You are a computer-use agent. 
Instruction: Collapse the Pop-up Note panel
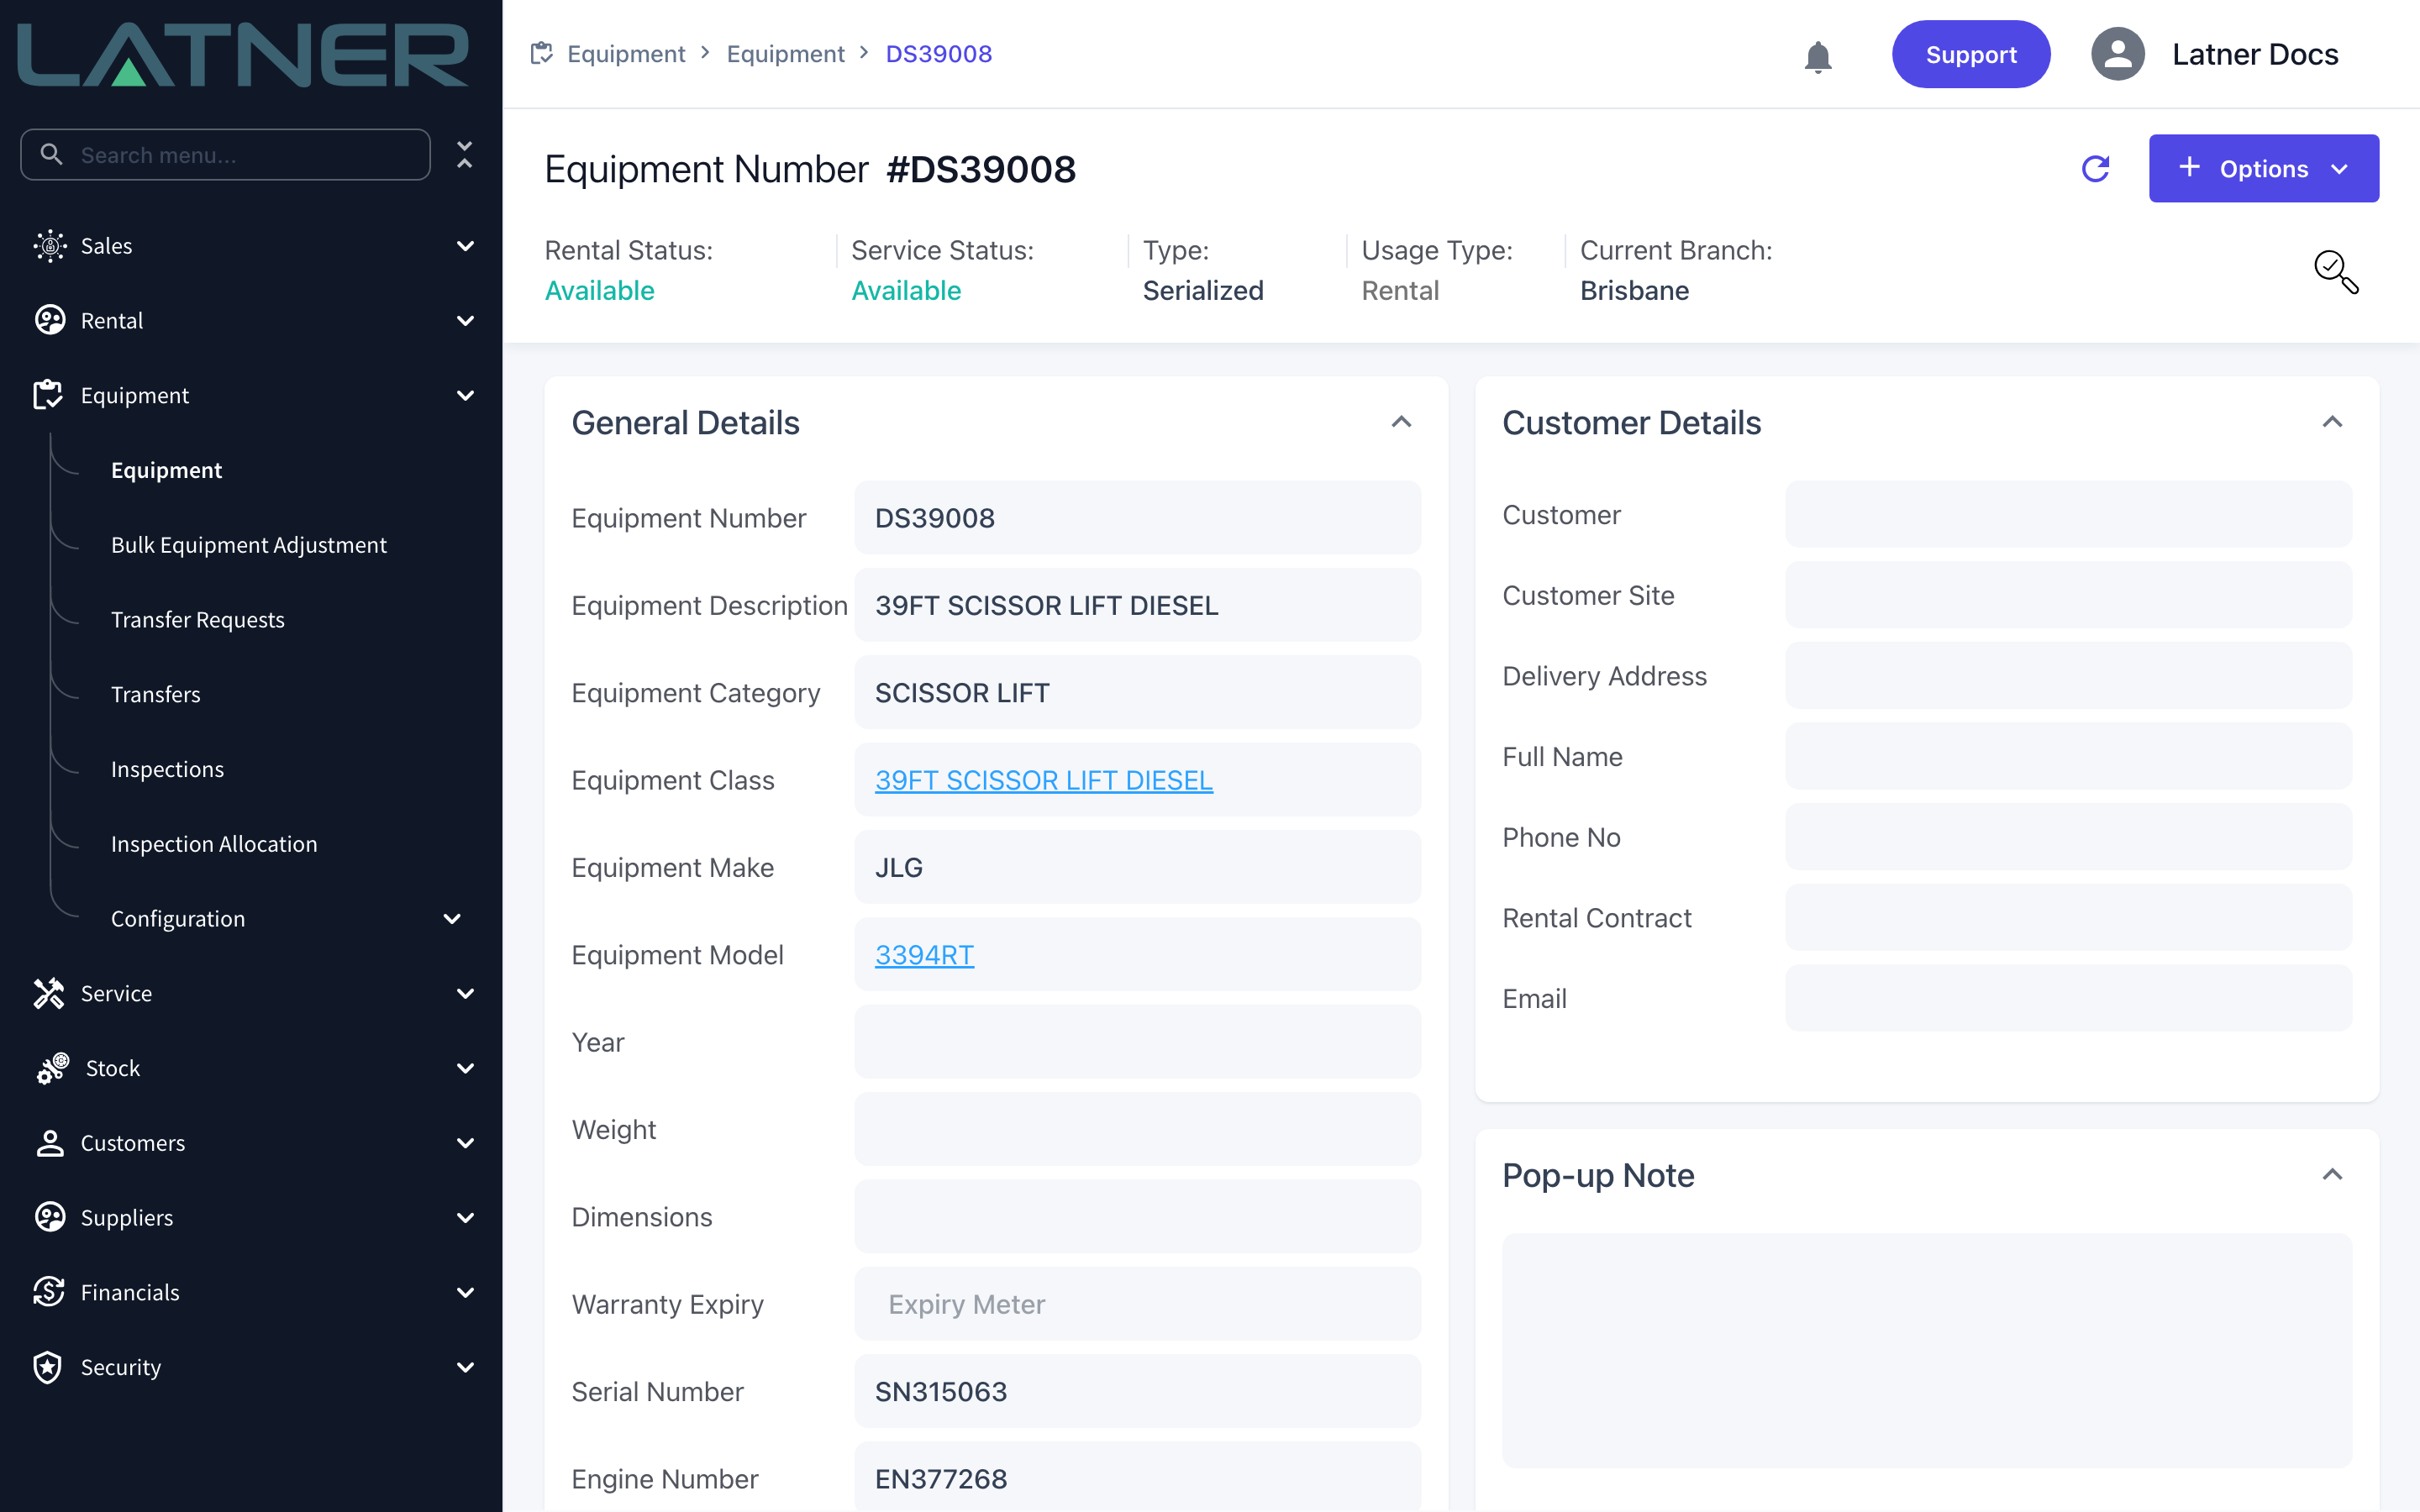point(2332,1174)
